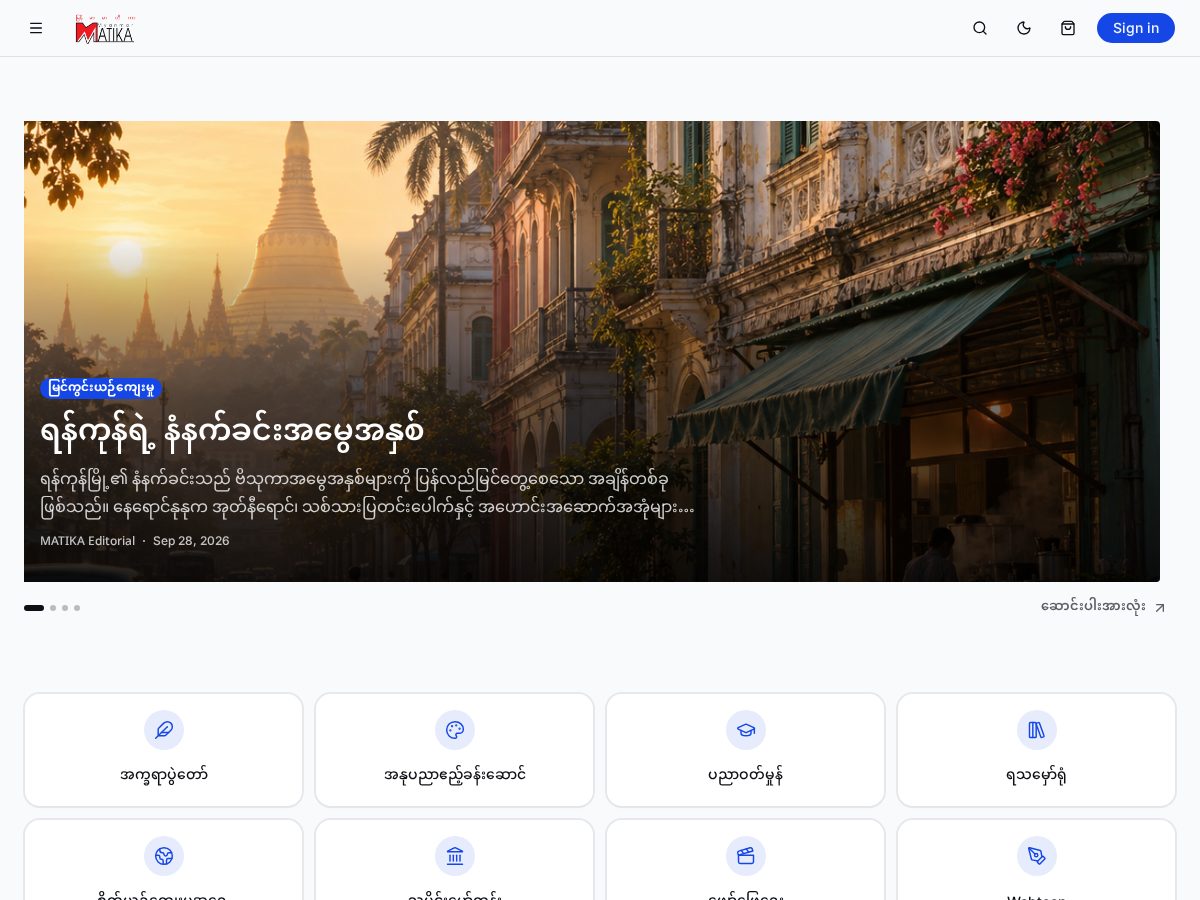
Task: Click the Sep 28, 2026 date
Action: coord(191,541)
